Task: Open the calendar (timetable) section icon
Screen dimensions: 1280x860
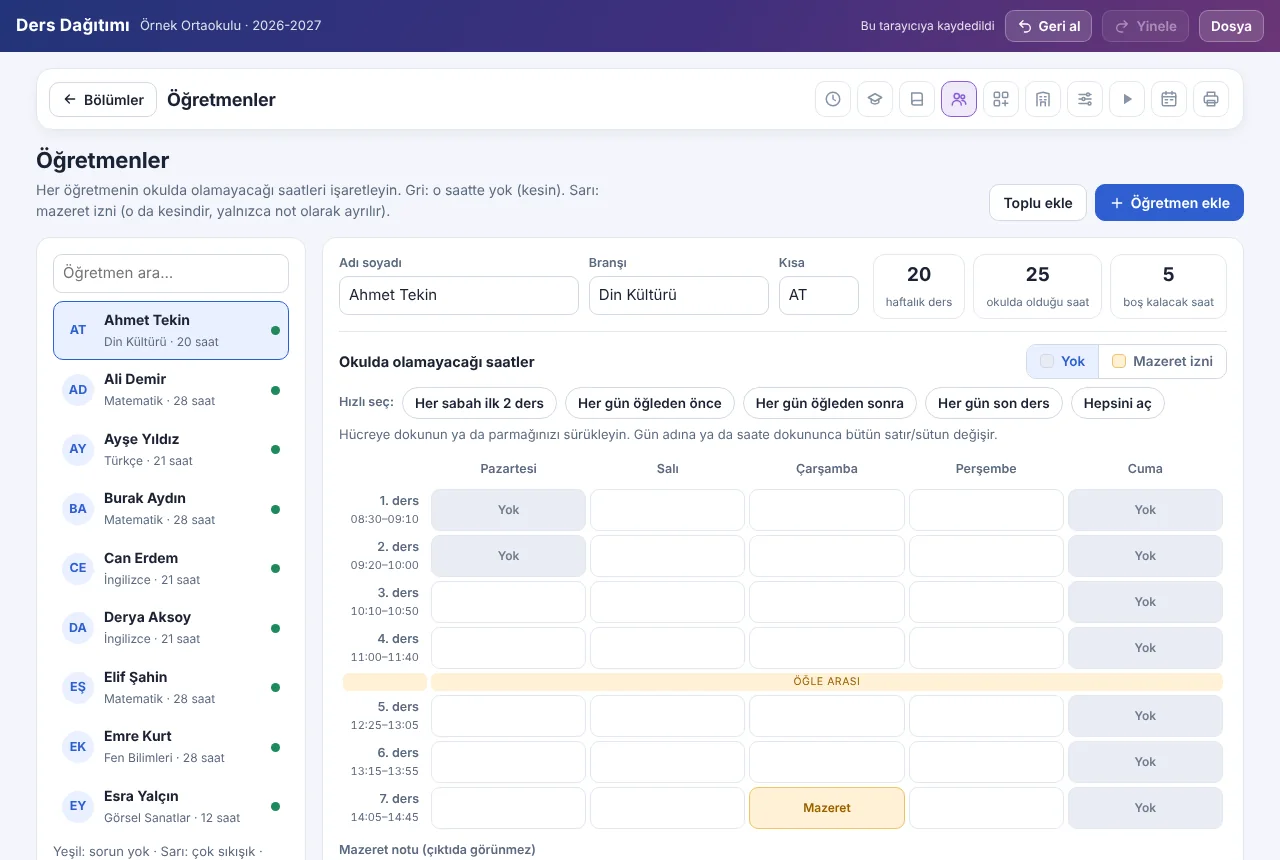Action: (x=1169, y=99)
